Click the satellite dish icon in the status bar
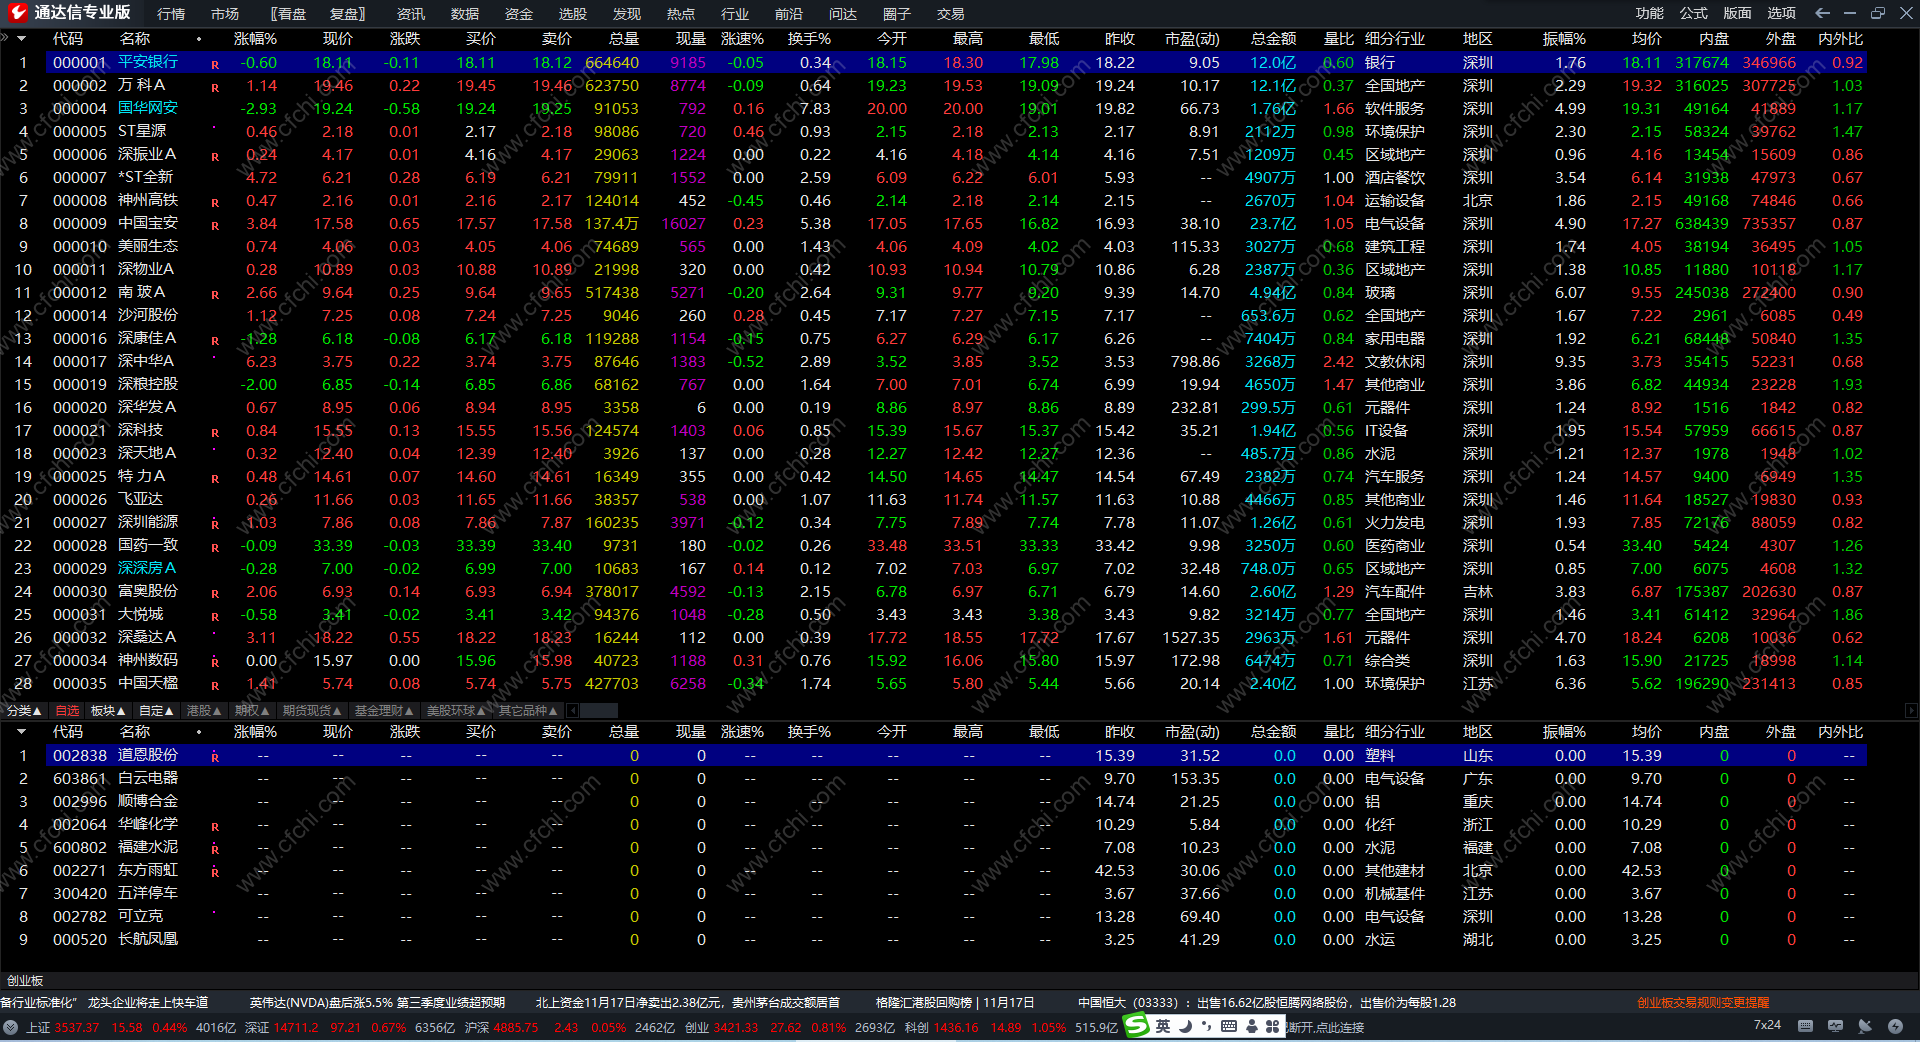 point(1865,1026)
